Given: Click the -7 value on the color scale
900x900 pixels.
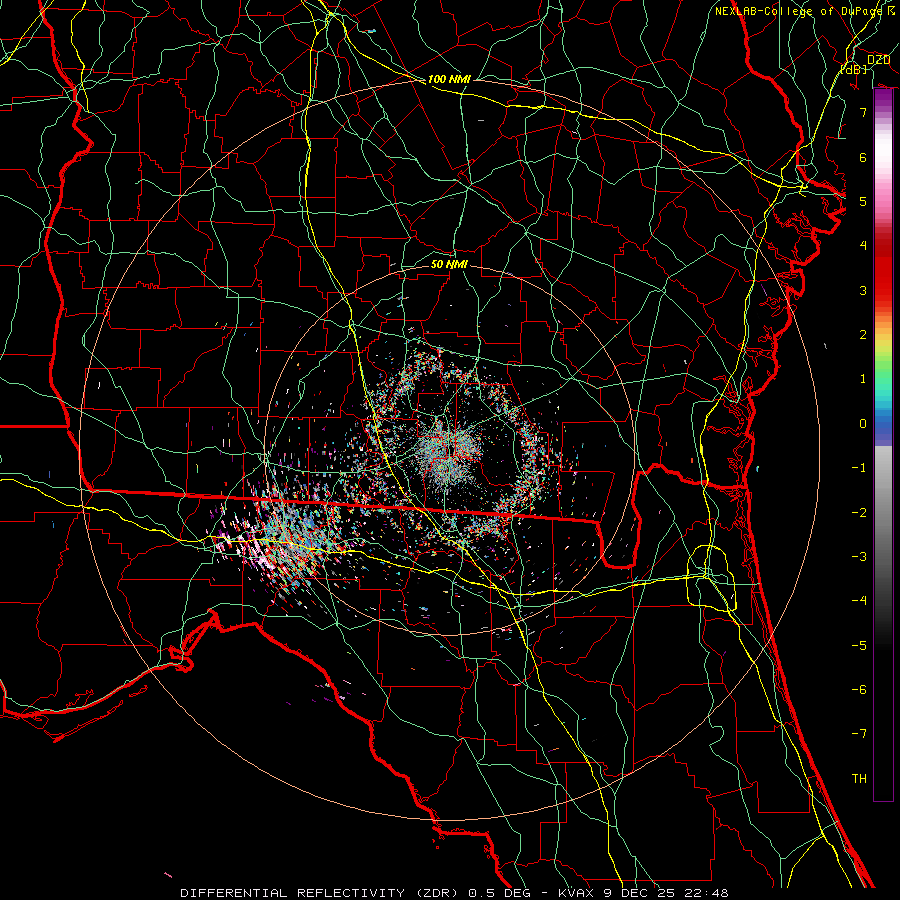Looking at the screenshot, I should [859, 734].
